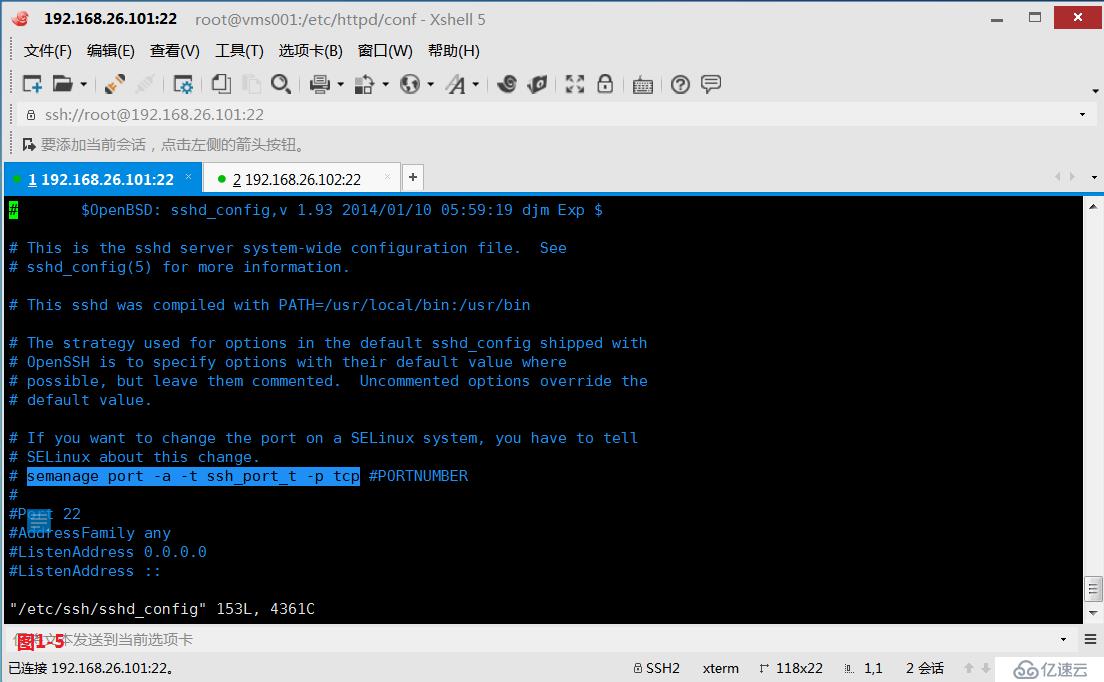The image size is (1104, 682).
Task: Click the Xshell app icon in title bar
Action: [20, 19]
